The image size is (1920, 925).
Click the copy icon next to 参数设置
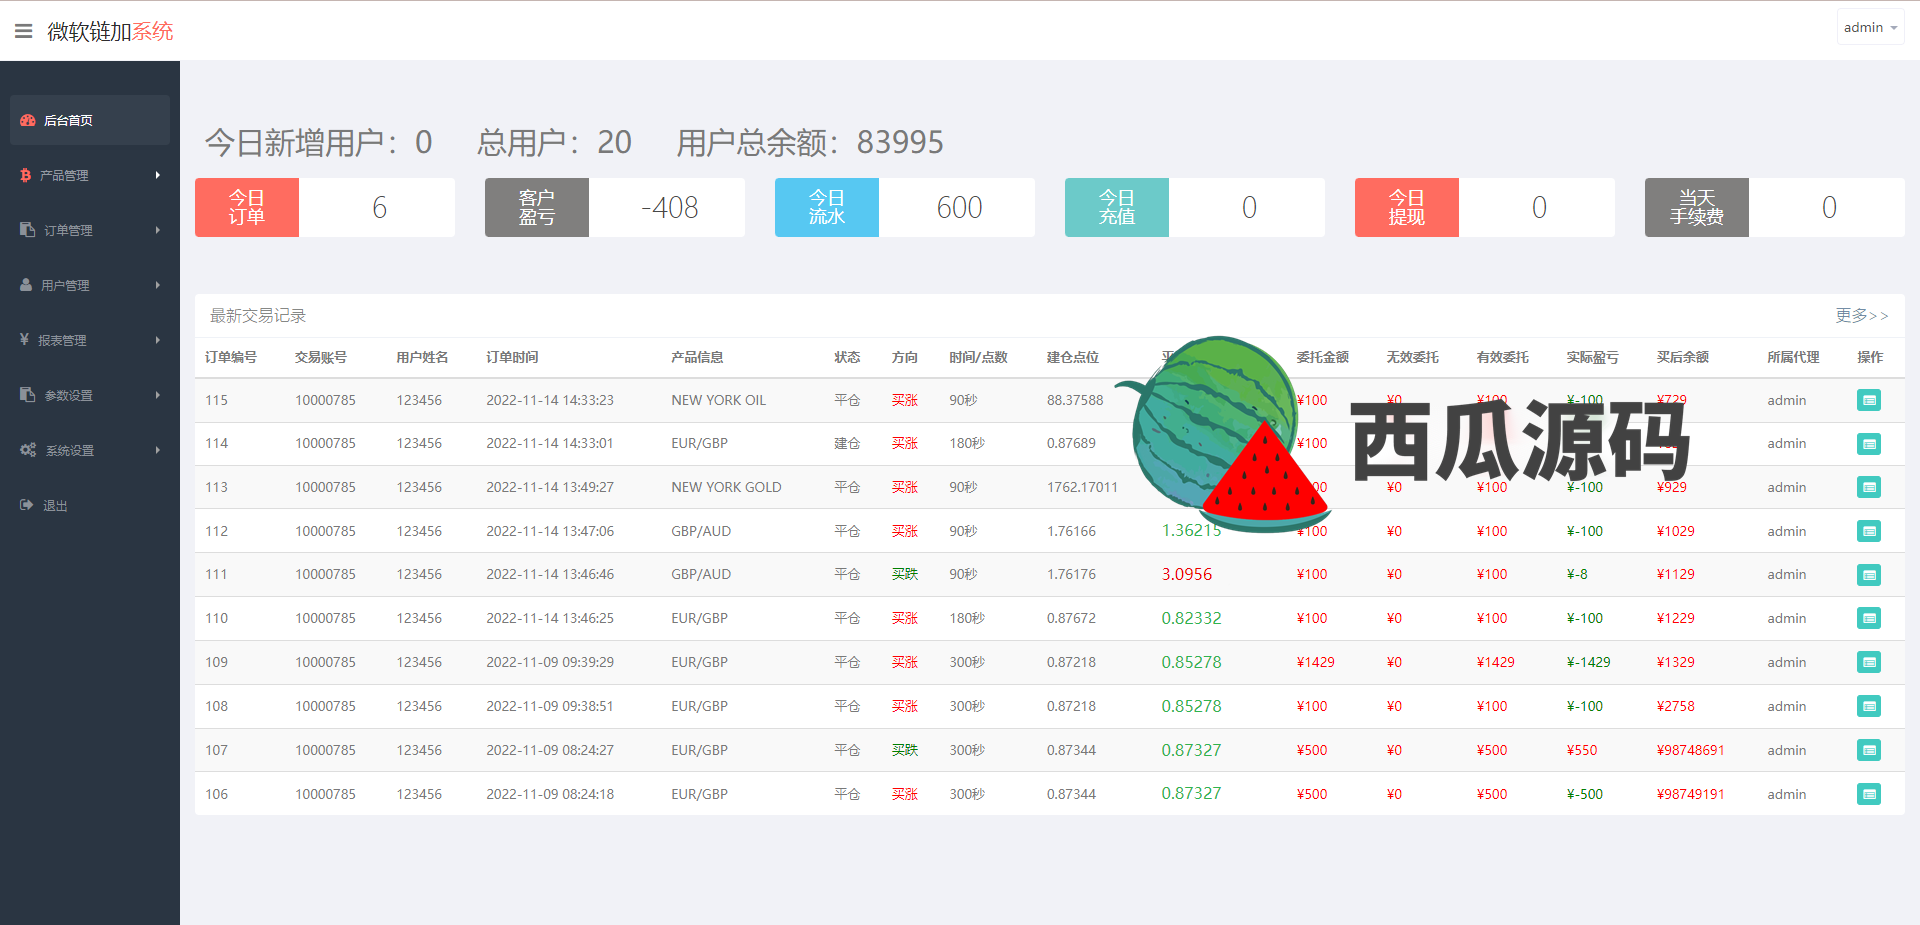[x=28, y=395]
